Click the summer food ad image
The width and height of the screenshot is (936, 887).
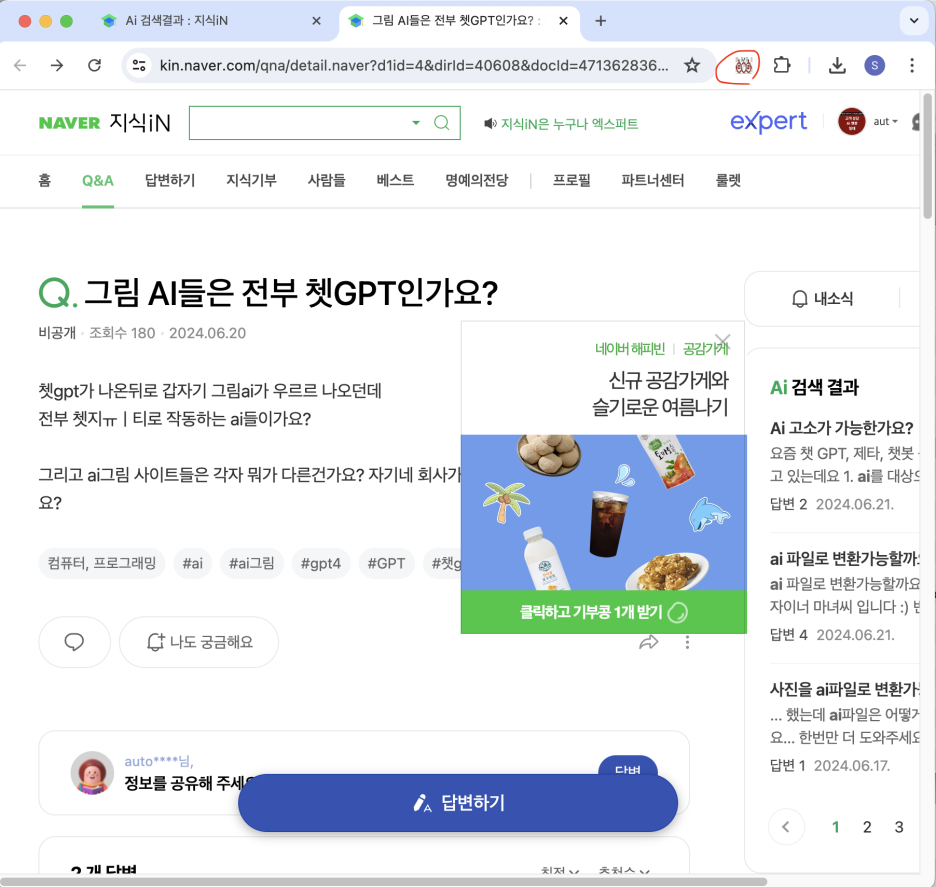[x=604, y=512]
